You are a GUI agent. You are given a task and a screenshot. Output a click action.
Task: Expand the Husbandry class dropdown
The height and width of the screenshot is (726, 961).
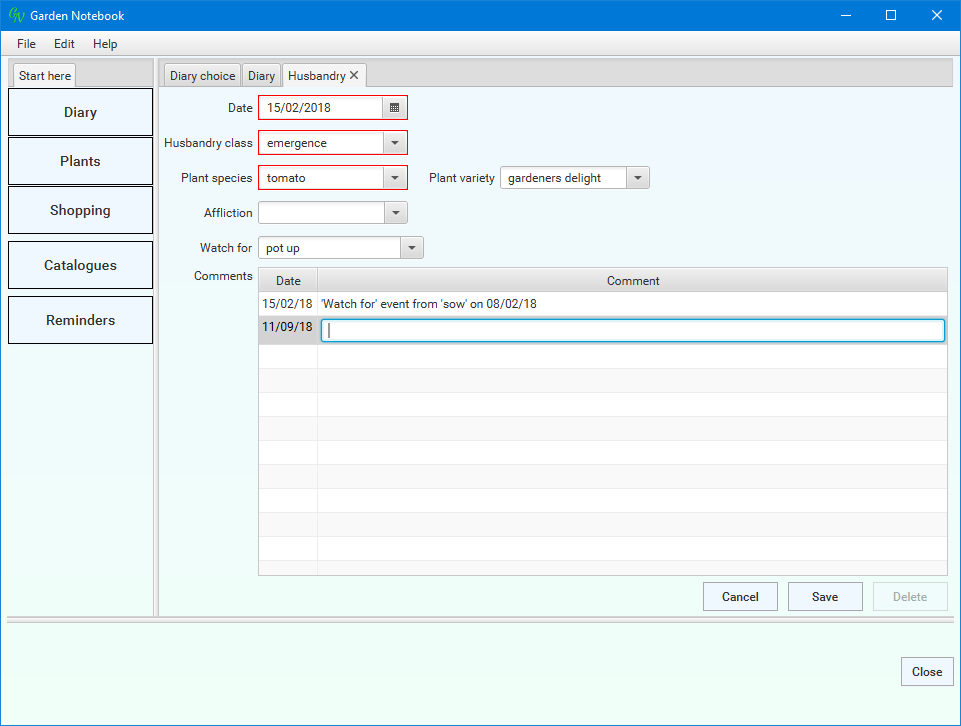[395, 143]
